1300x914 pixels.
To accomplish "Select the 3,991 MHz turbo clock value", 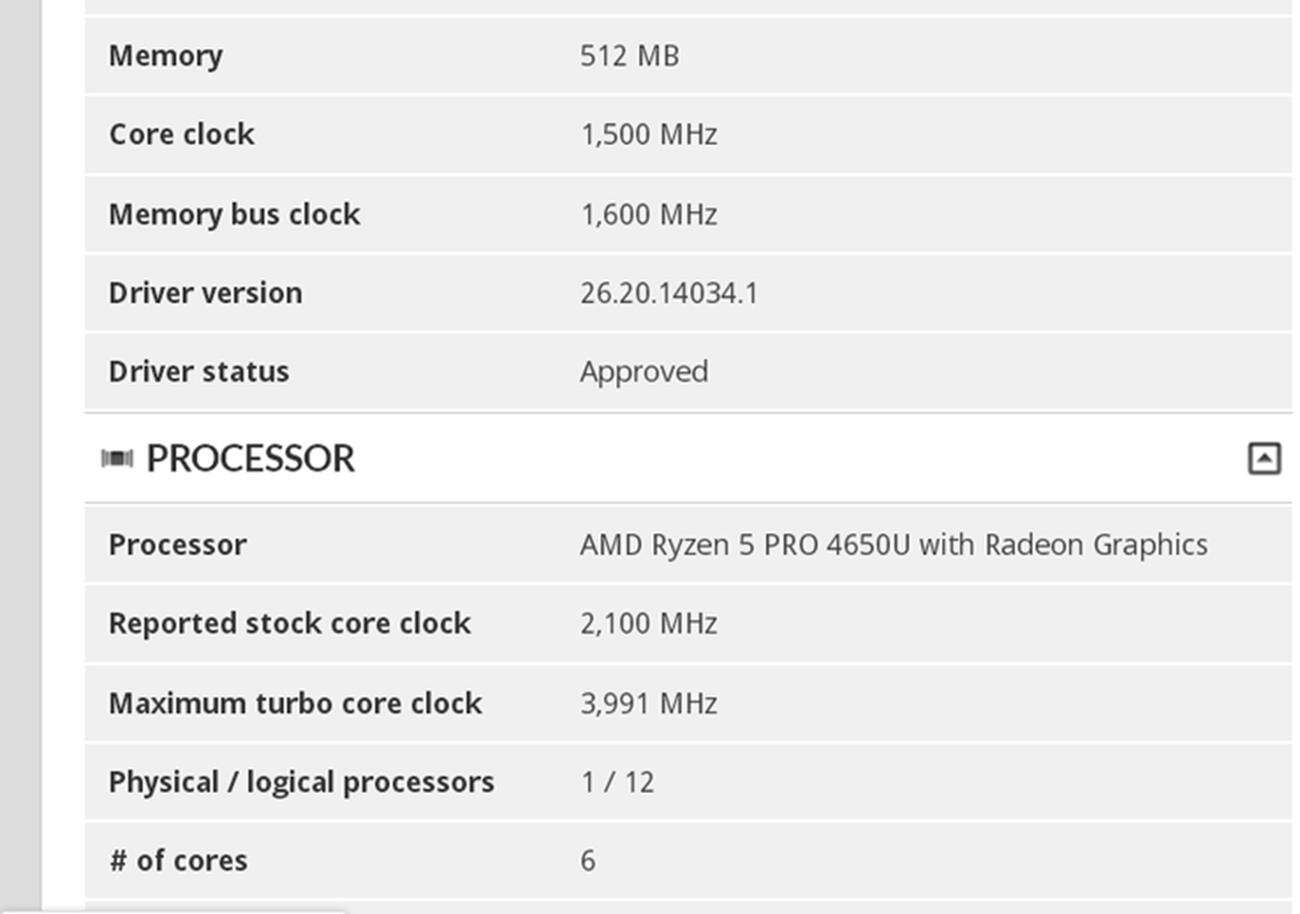I will click(648, 703).
